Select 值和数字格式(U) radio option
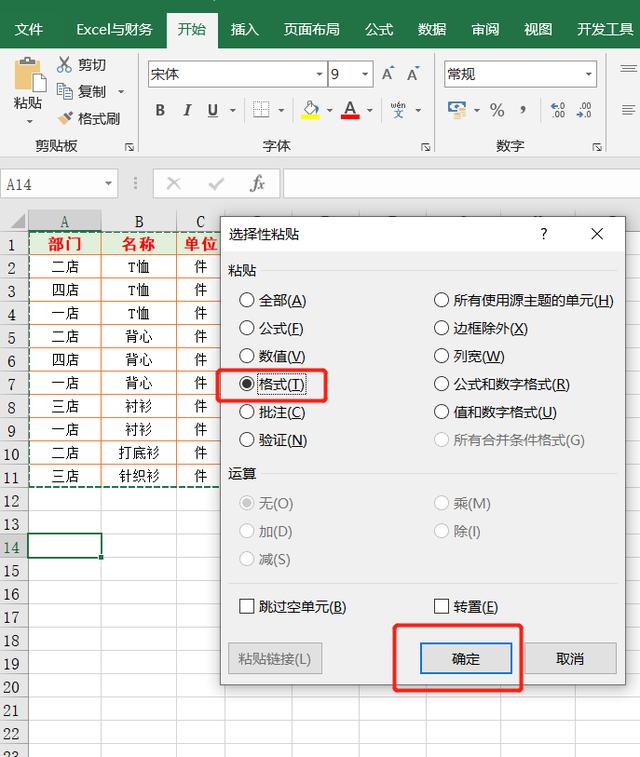Image resolution: width=640 pixels, height=757 pixels. (x=495, y=412)
